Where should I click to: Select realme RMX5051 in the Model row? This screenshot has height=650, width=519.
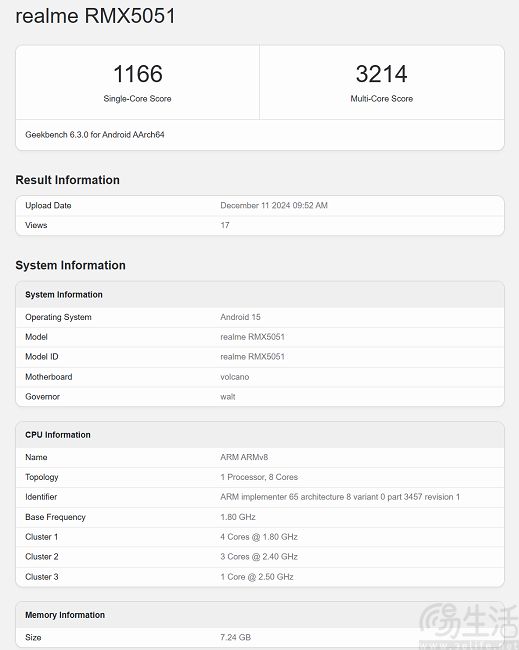(252, 337)
